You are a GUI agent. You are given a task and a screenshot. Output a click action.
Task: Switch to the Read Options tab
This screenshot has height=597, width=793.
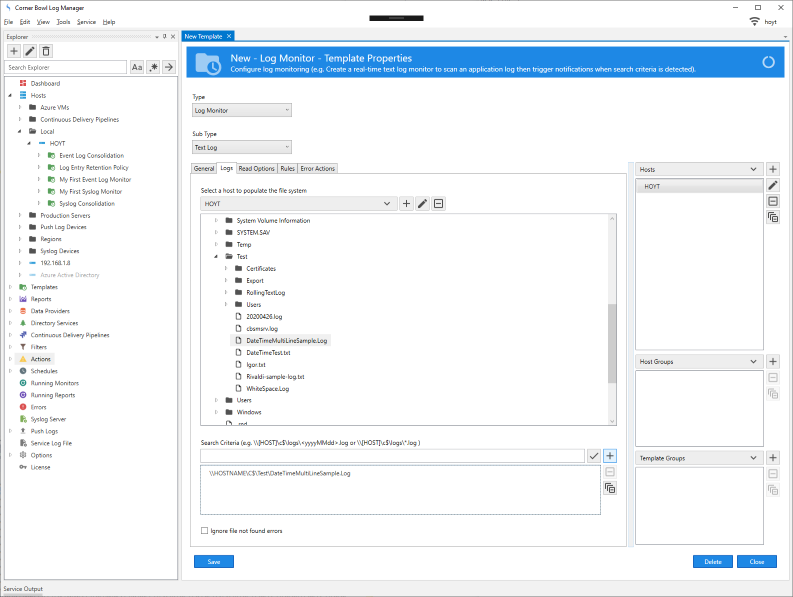256,168
